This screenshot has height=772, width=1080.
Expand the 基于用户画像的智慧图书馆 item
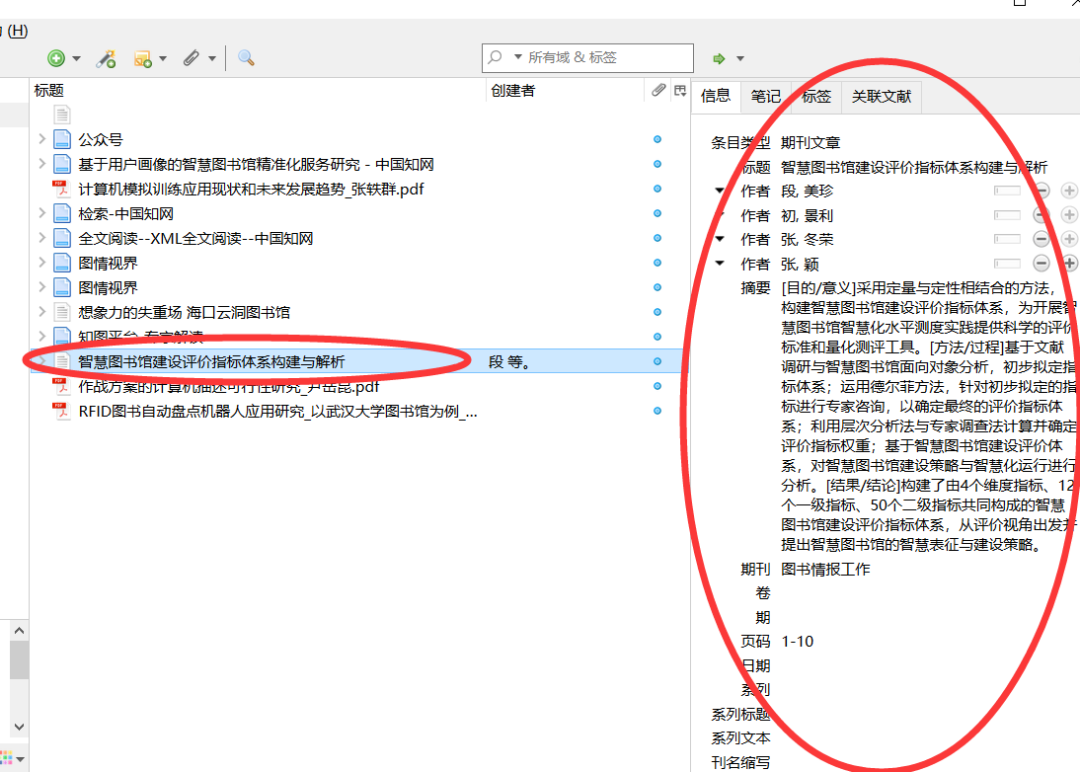pyautogui.click(x=42, y=164)
